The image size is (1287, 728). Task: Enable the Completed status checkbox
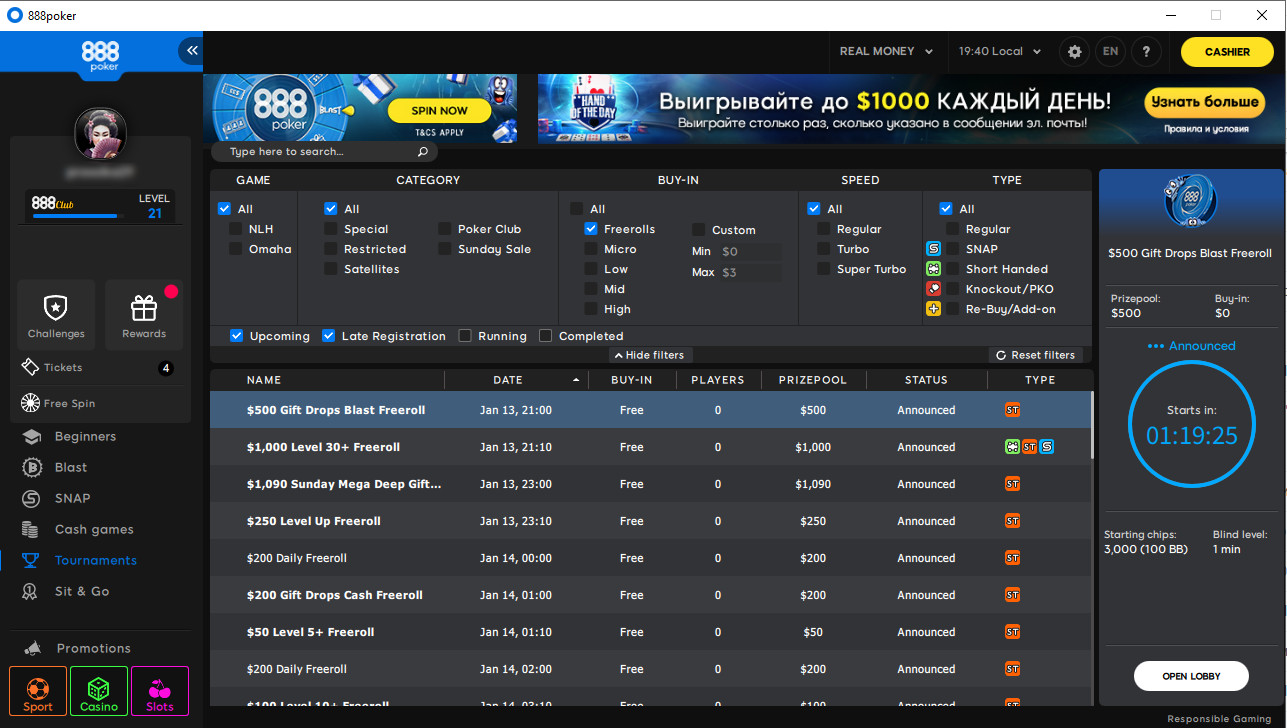click(x=546, y=336)
